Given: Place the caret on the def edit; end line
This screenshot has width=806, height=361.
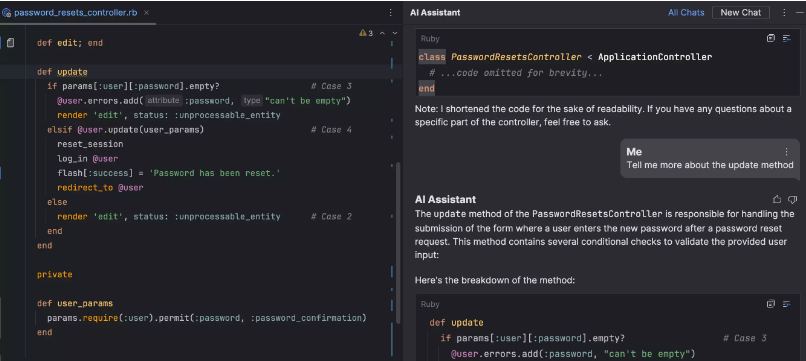Looking at the screenshot, I should 70,43.
